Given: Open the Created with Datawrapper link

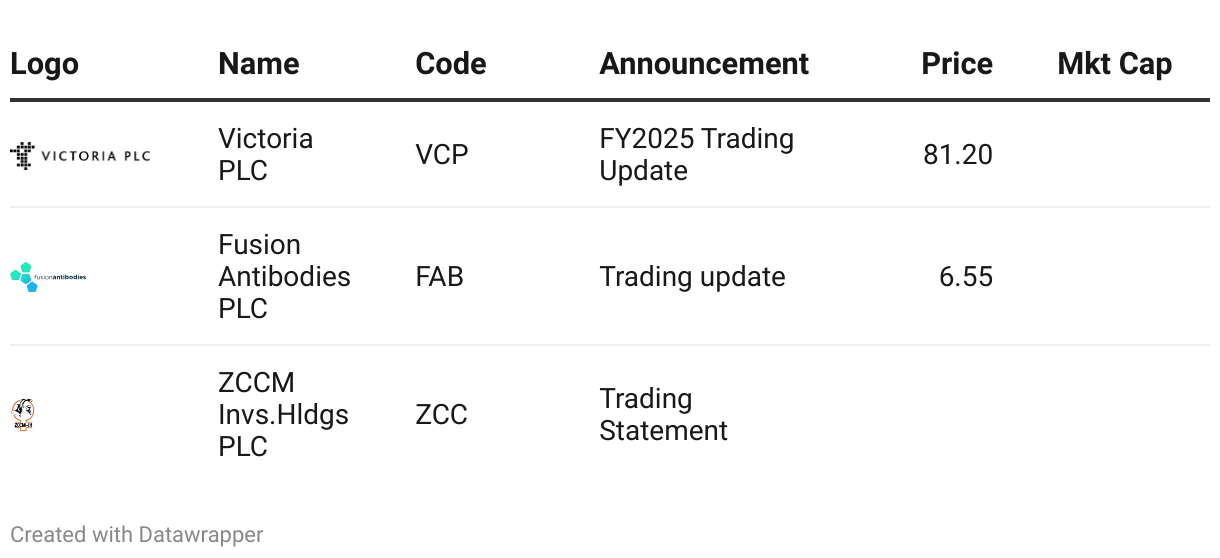Looking at the screenshot, I should 137,535.
